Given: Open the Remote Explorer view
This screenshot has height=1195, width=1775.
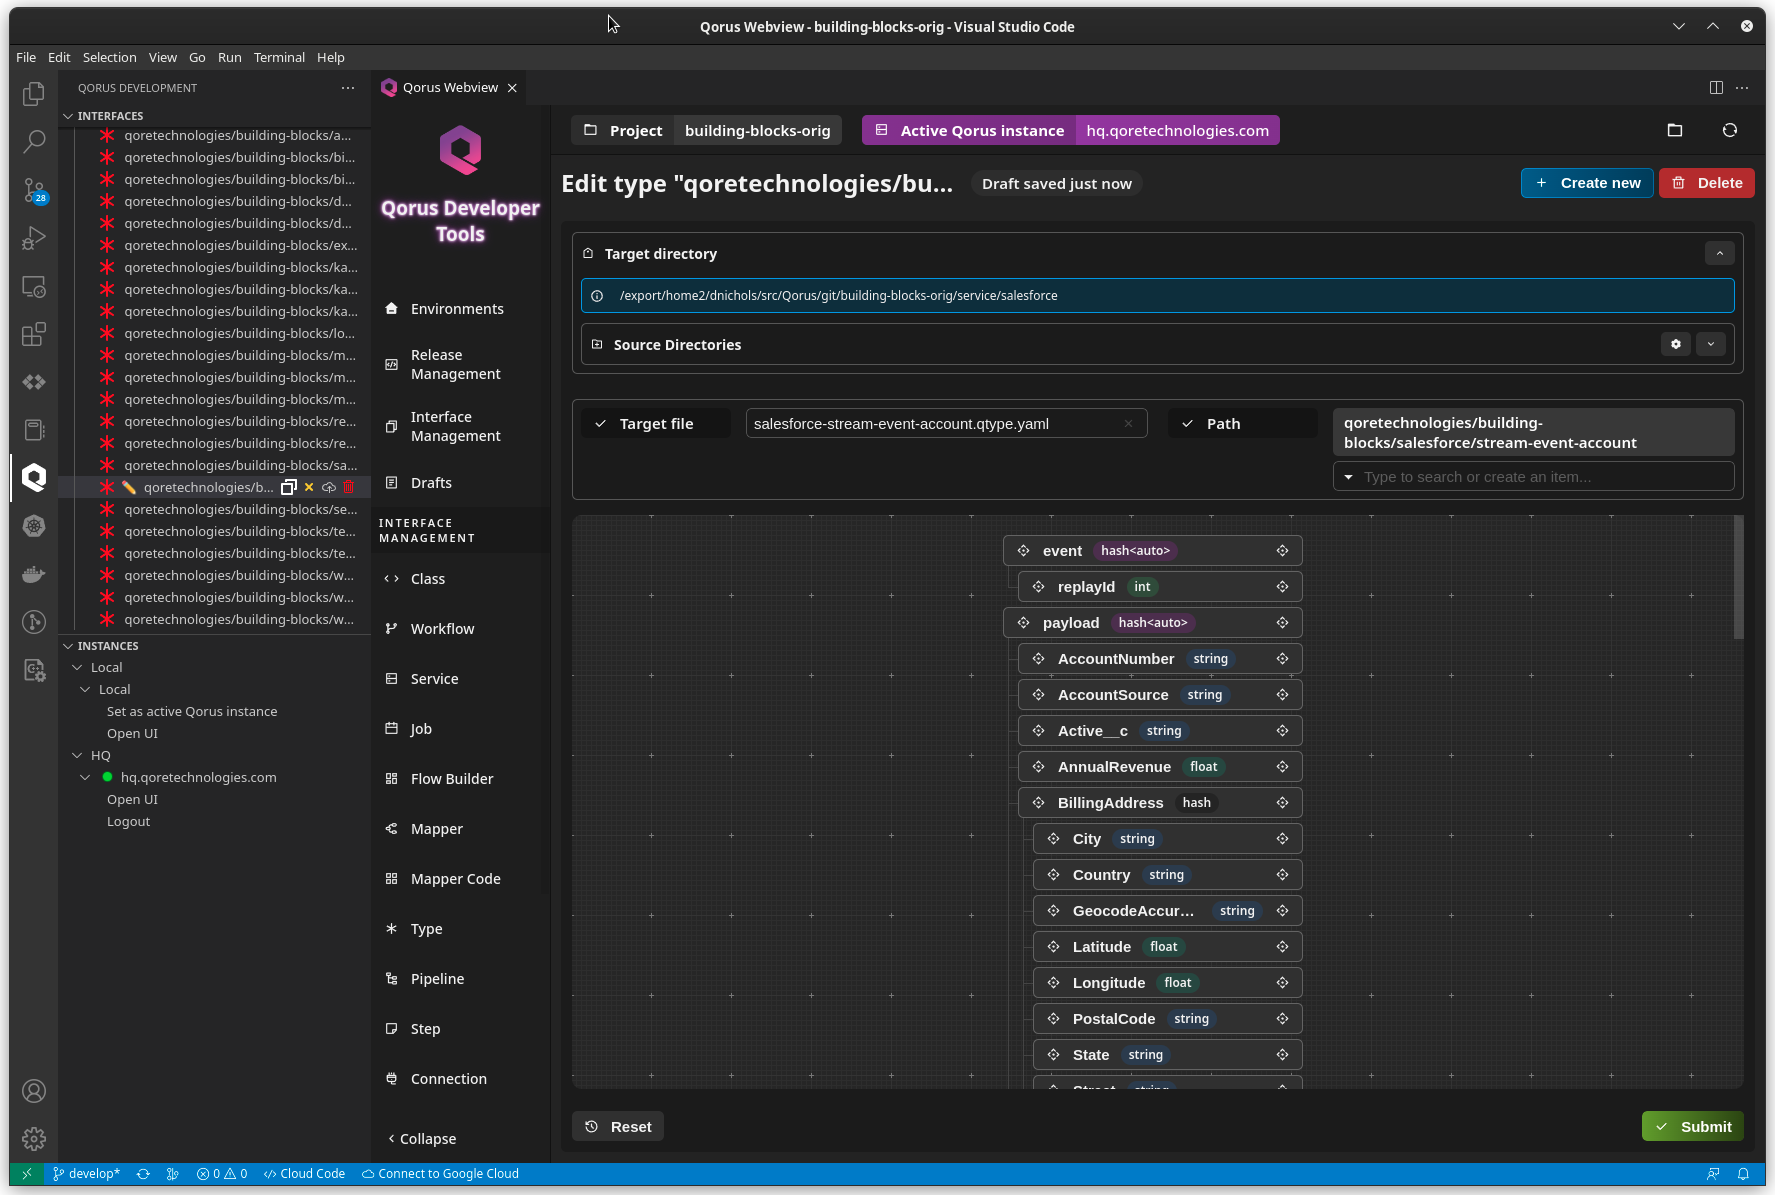Looking at the screenshot, I should pos(34,287).
